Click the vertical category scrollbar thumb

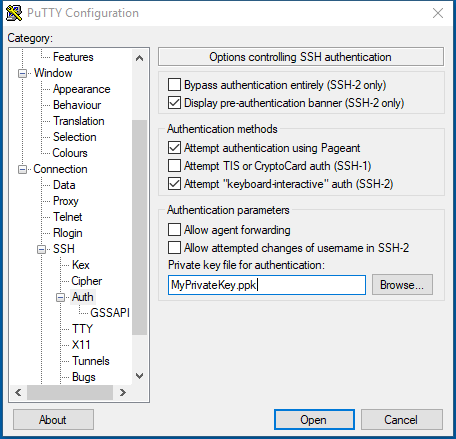[140, 227]
